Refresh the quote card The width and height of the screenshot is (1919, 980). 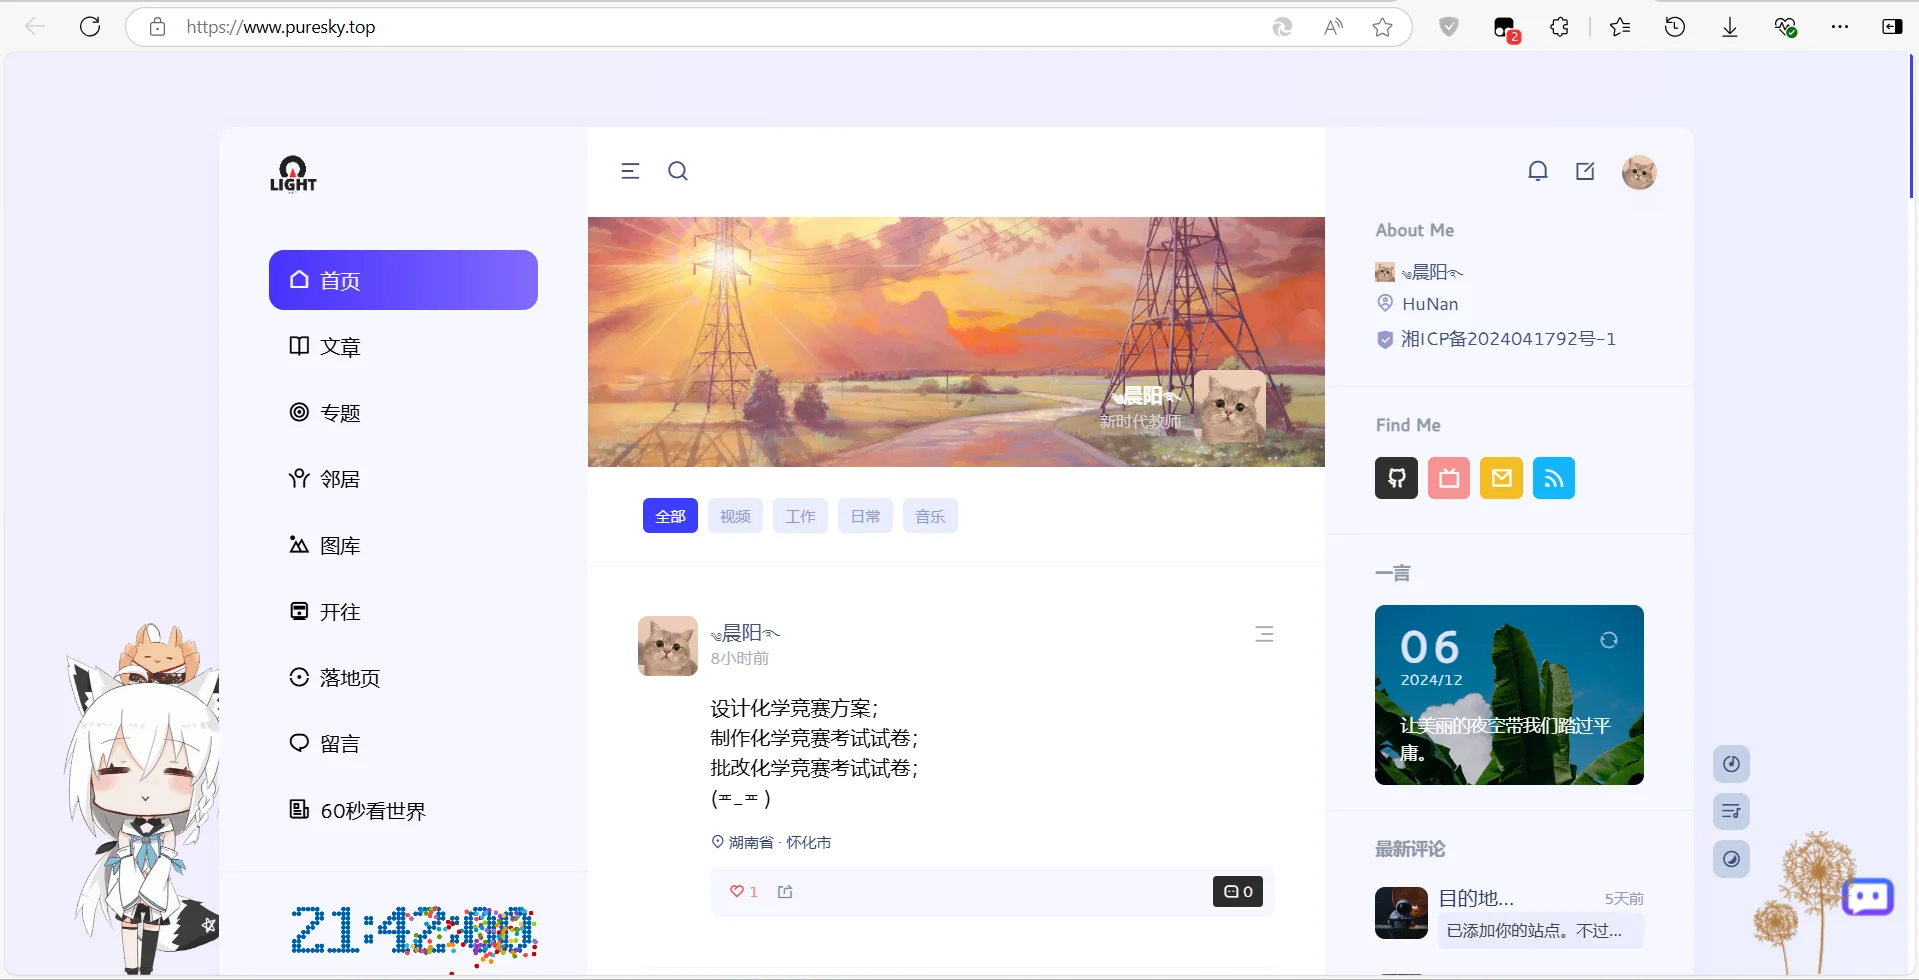(1609, 640)
